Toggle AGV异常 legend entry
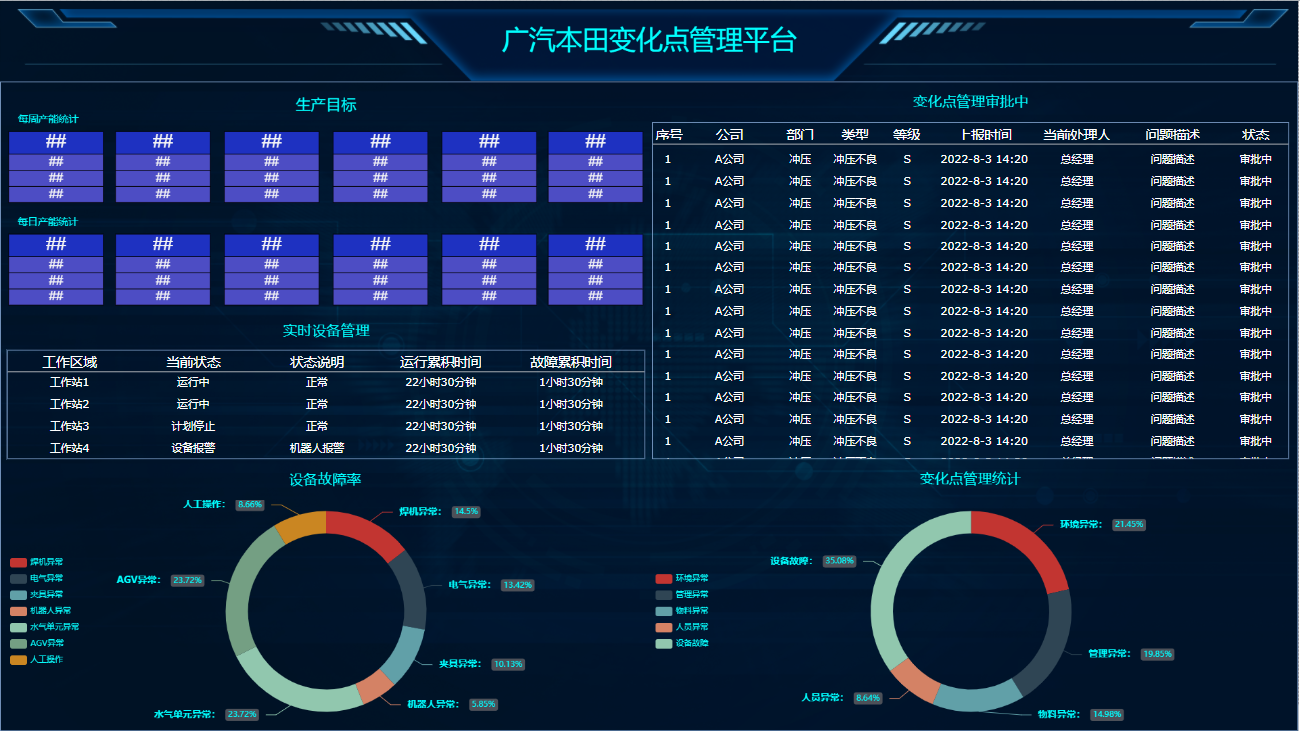Viewport: 1300px width, 731px height. (37, 643)
